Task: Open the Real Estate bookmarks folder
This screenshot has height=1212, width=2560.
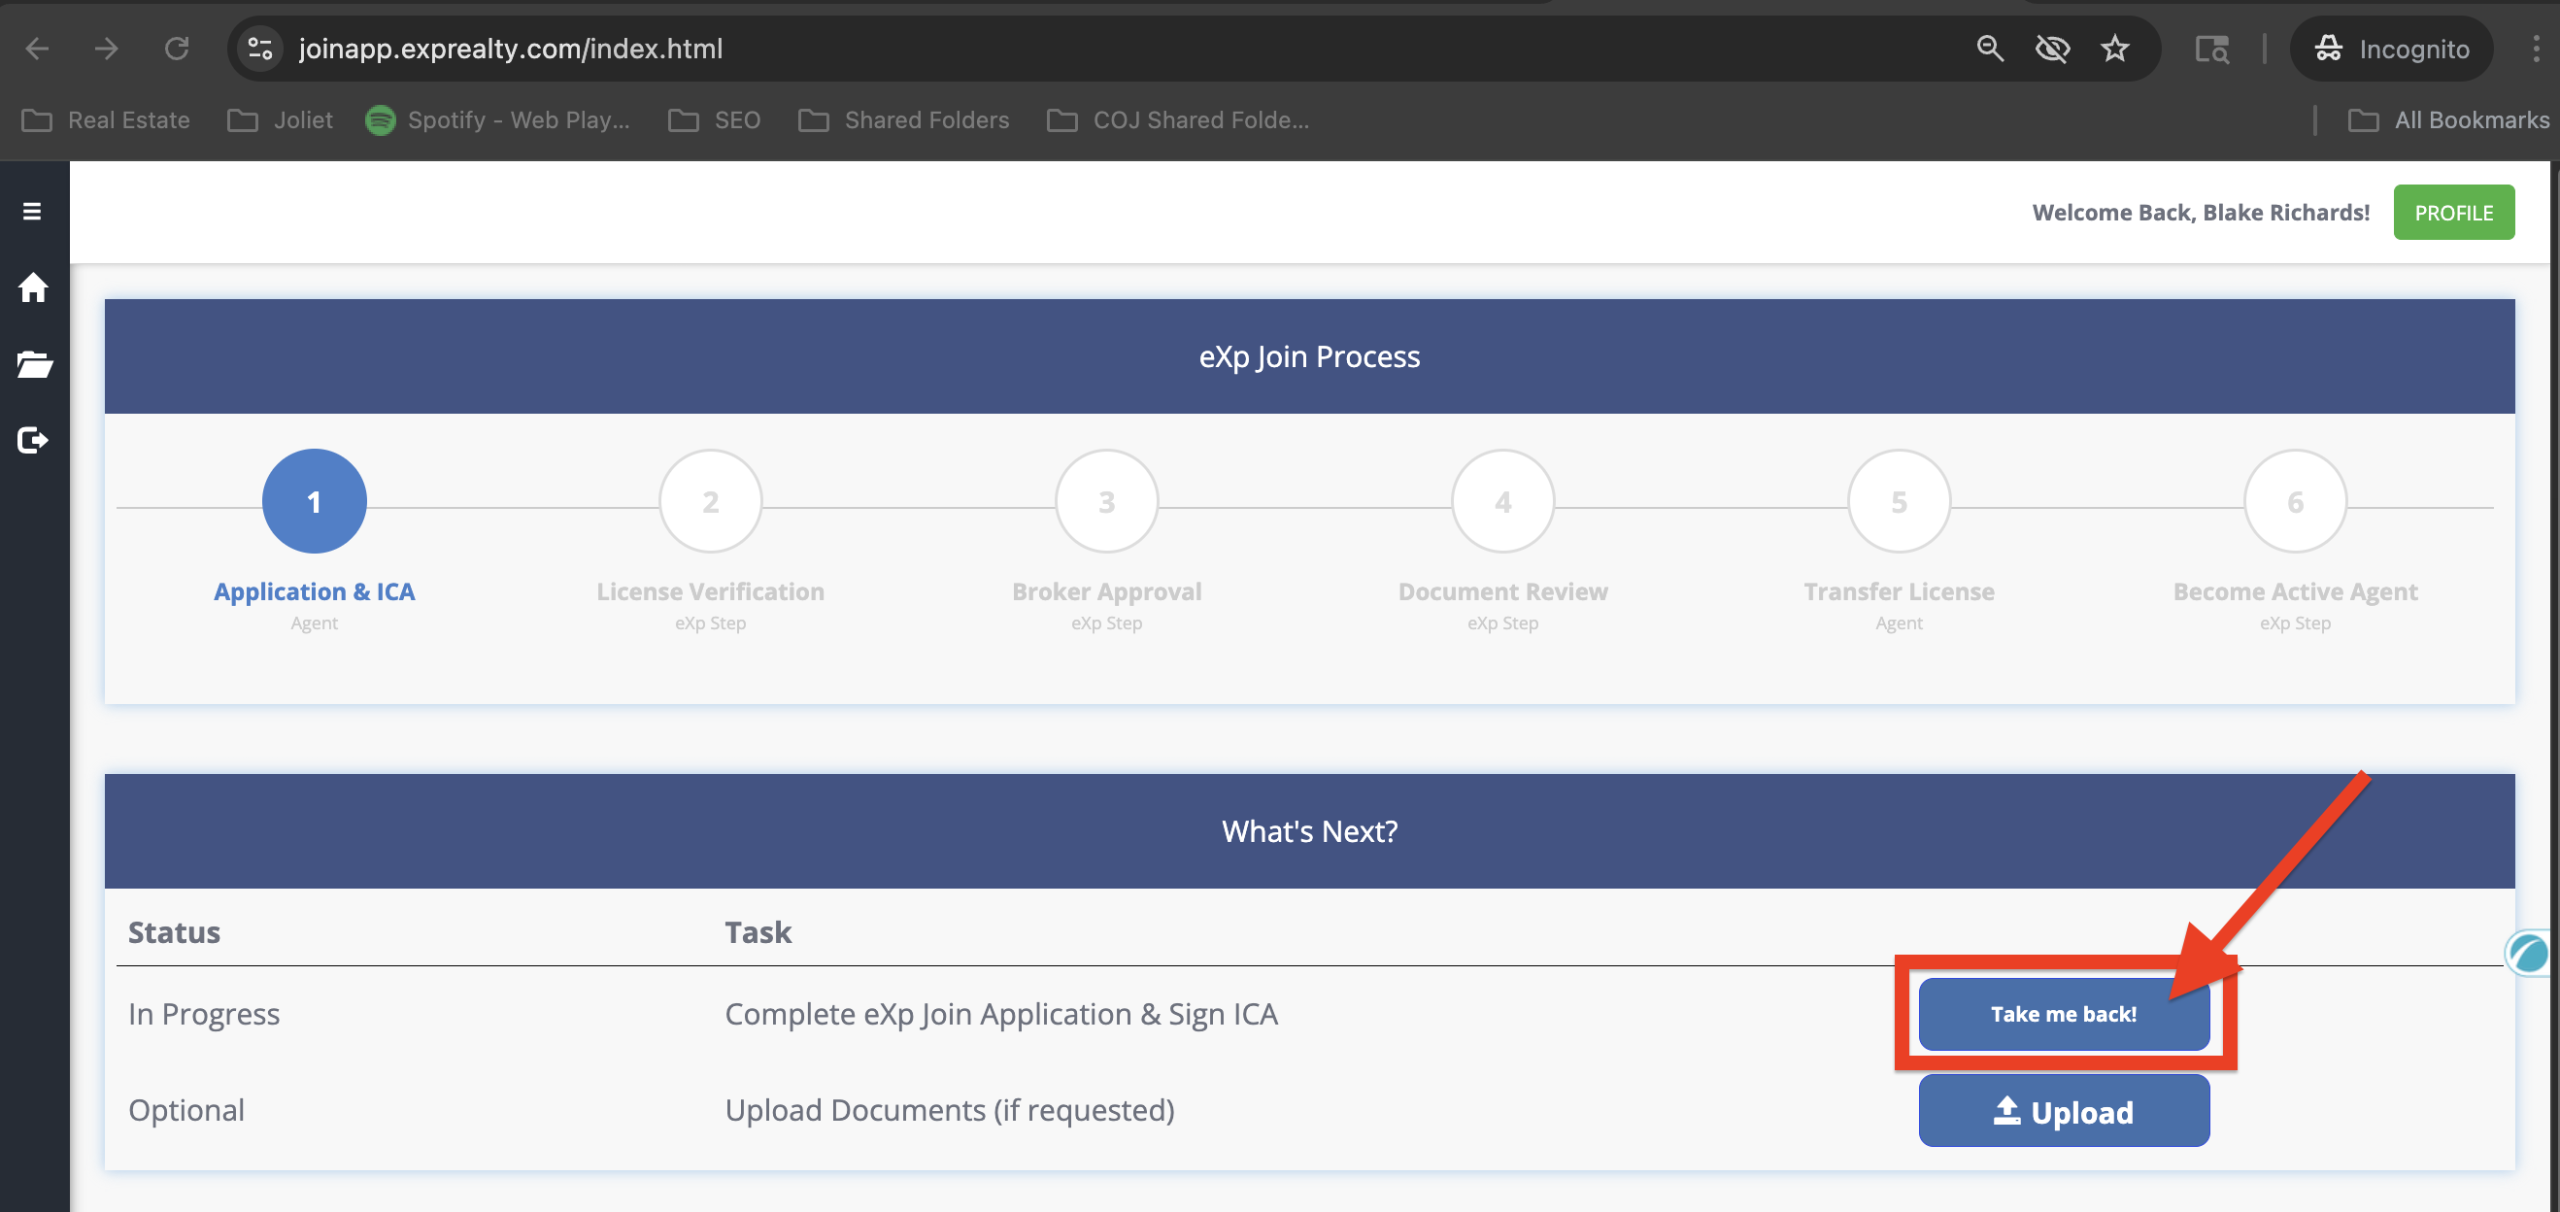Action: 106,120
